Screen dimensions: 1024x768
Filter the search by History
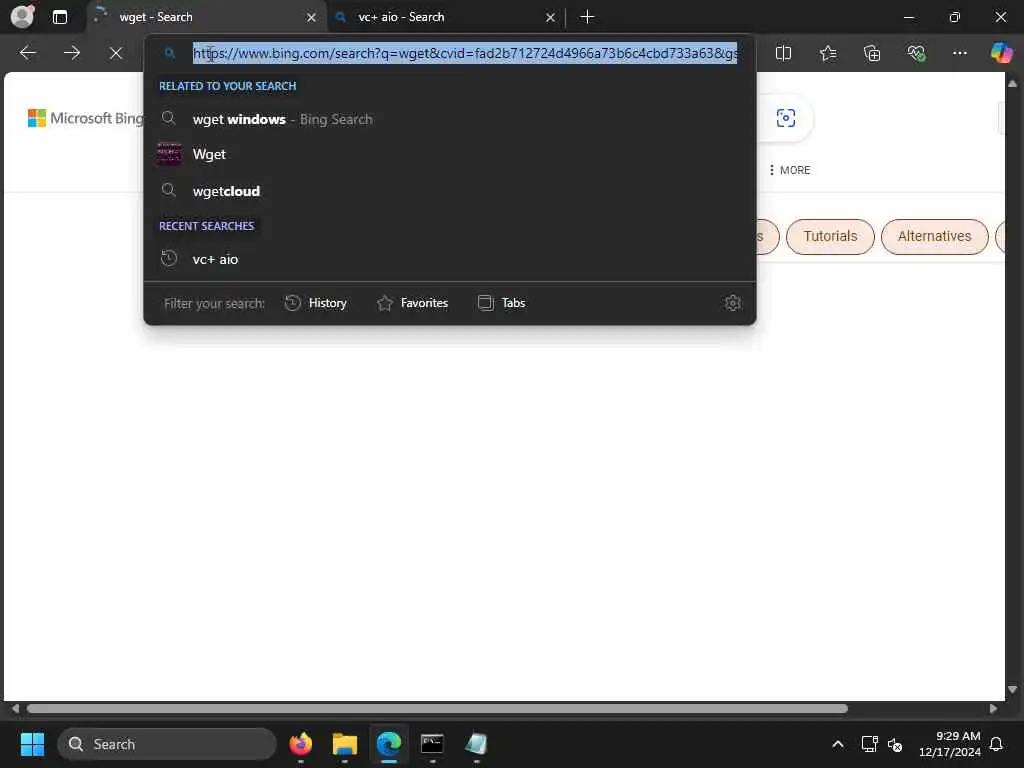click(x=316, y=303)
